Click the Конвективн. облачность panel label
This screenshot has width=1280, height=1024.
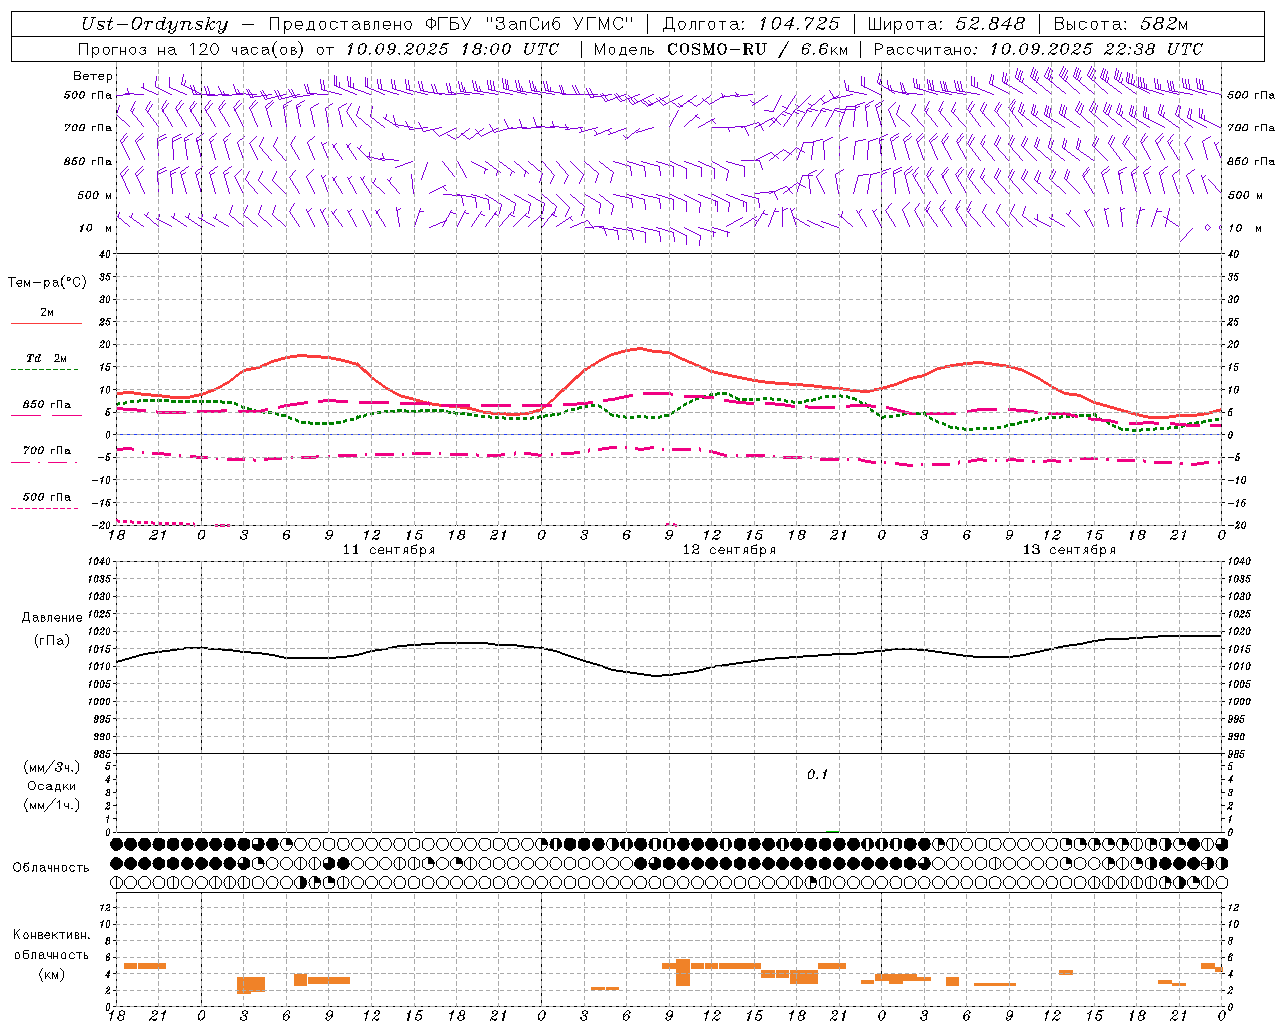(51, 945)
